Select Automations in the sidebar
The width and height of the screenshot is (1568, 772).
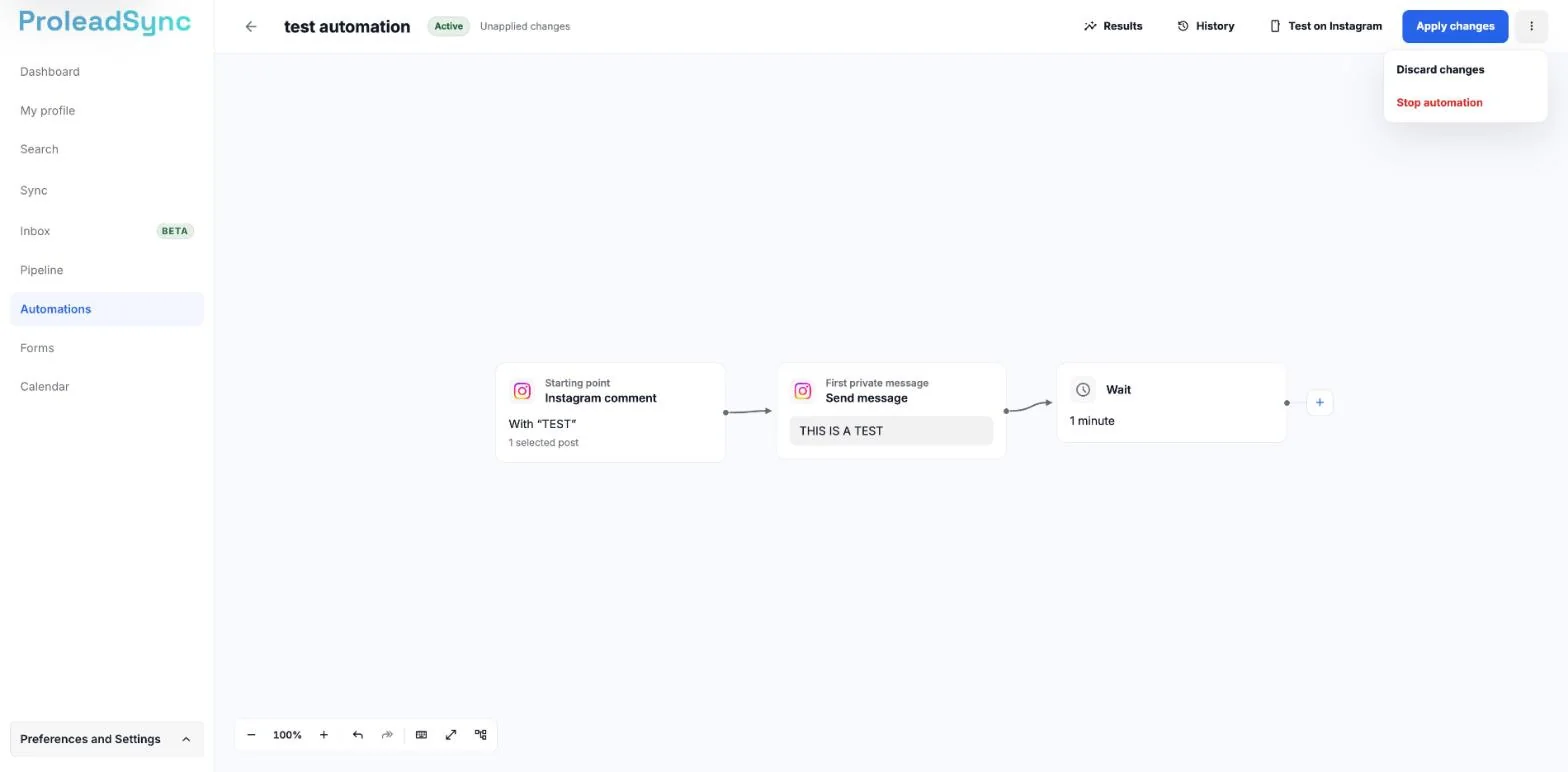coord(107,309)
